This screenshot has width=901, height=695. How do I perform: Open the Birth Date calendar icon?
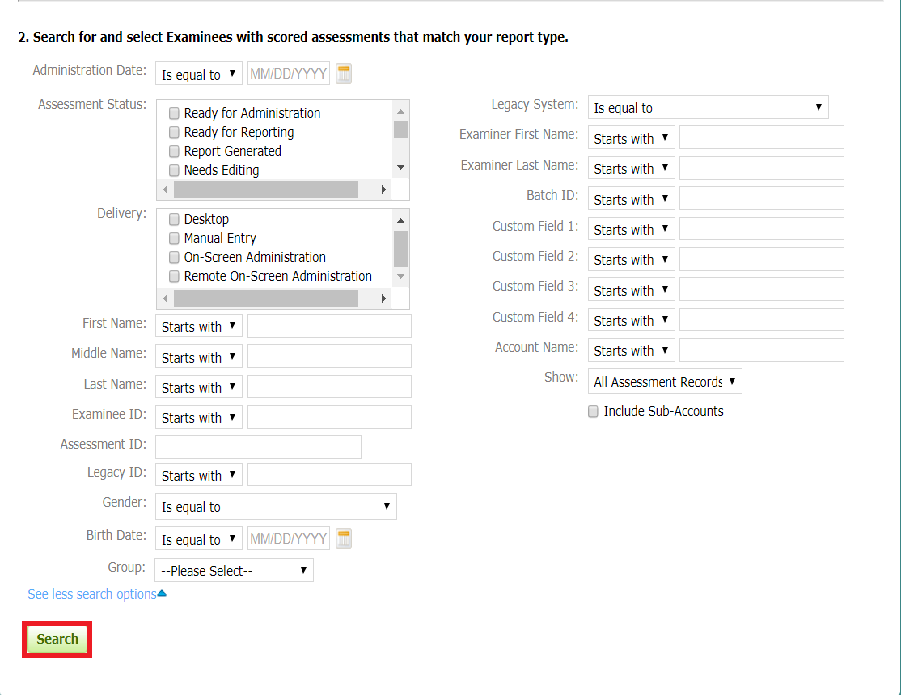click(344, 539)
